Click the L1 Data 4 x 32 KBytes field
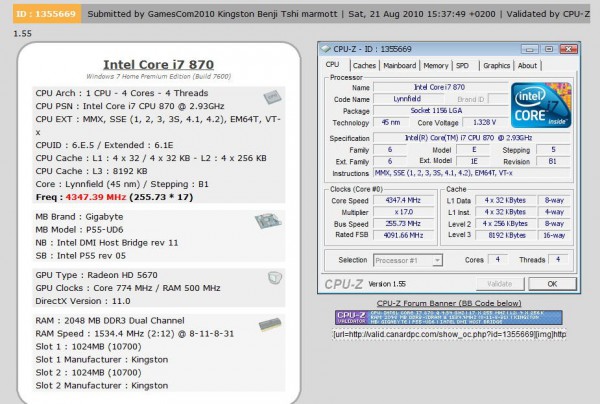The height and width of the screenshot is (404, 600). (x=505, y=200)
